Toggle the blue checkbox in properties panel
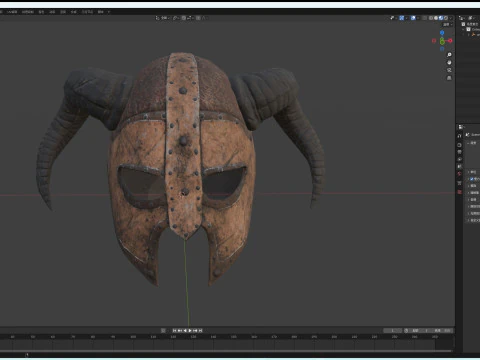The width and height of the screenshot is (480, 360). [471, 179]
